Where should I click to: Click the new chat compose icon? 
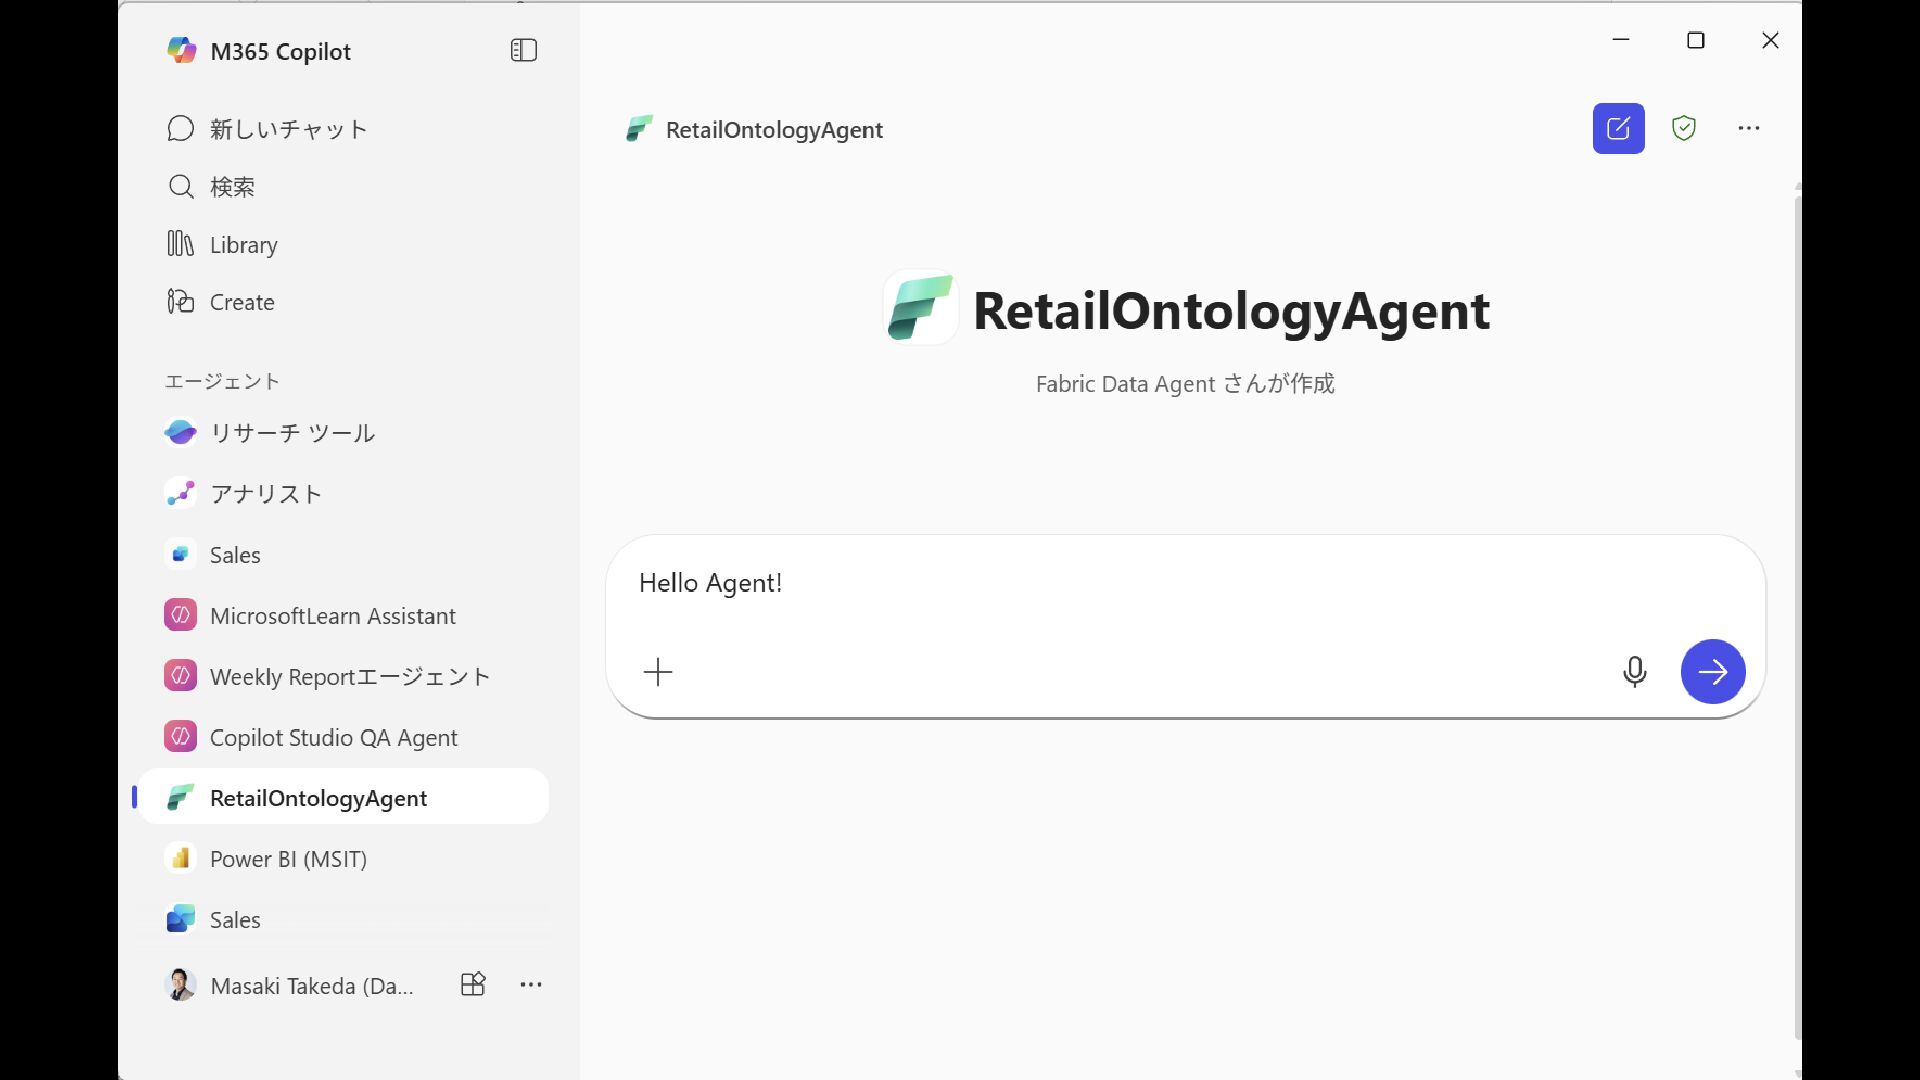(x=1618, y=128)
